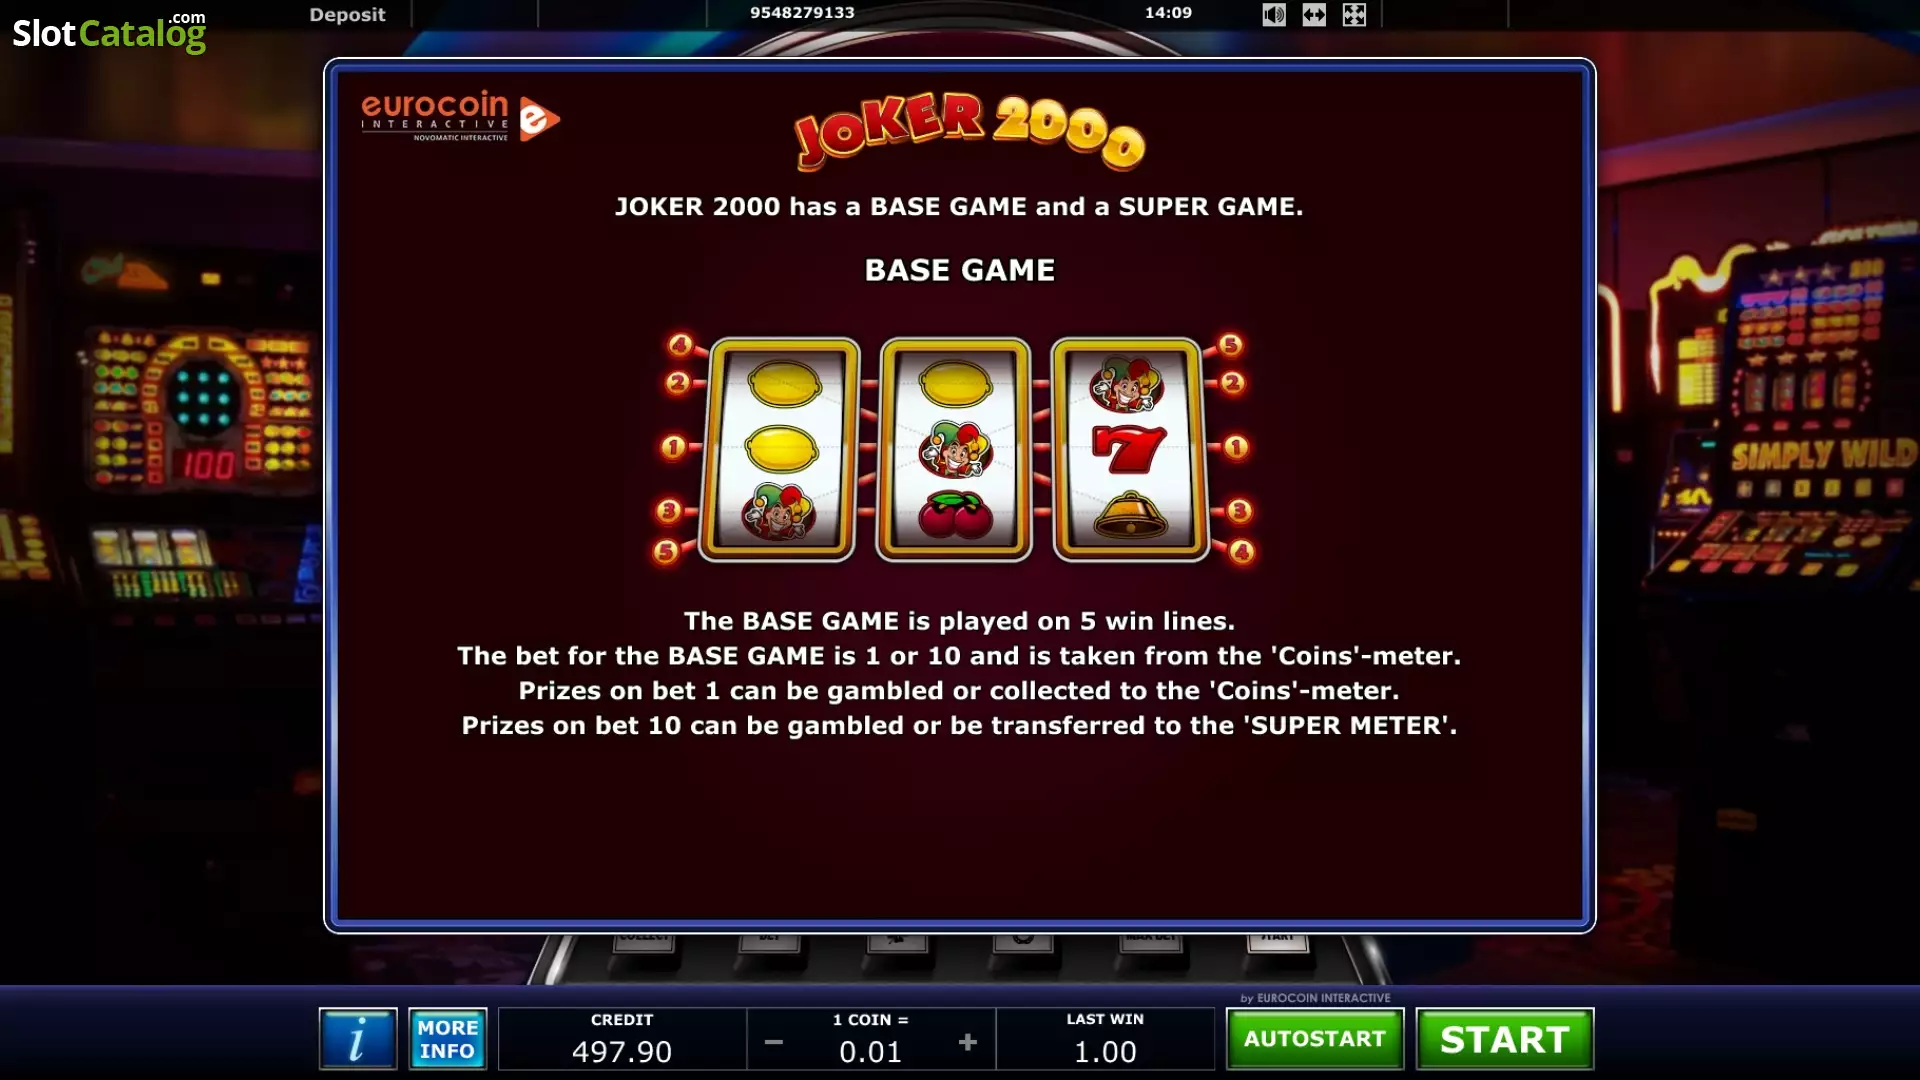This screenshot has height=1080, width=1920.
Task: Decrease coin value with minus button
Action: click(x=773, y=1042)
